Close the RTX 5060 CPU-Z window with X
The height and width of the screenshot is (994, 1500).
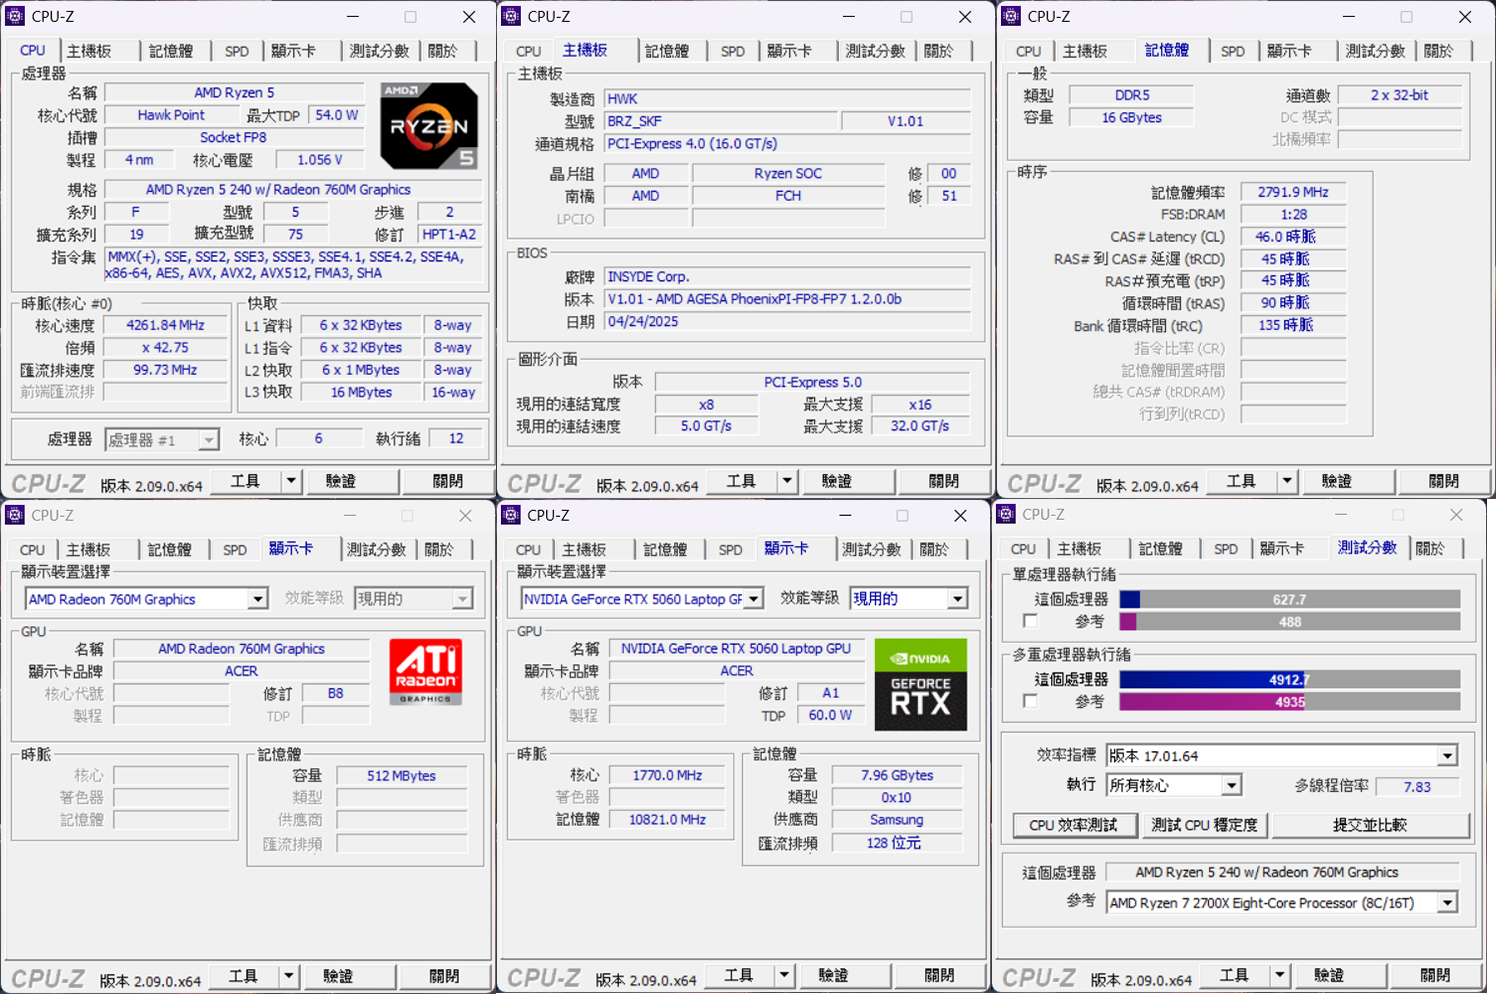click(x=960, y=516)
